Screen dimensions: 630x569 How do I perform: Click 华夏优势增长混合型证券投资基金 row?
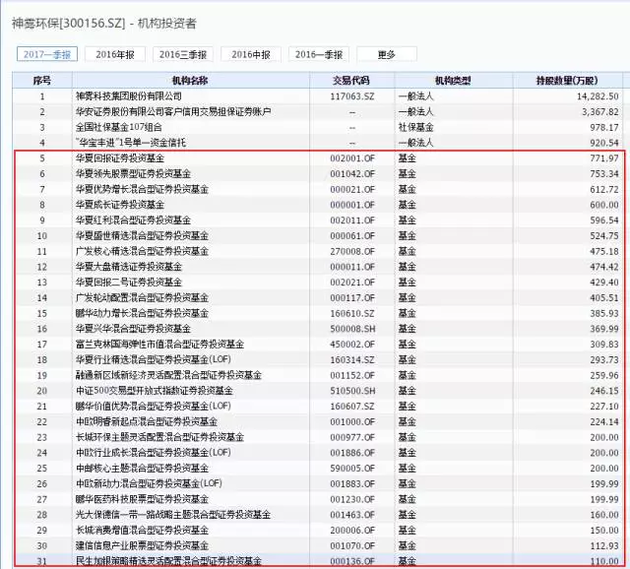[x=317, y=189]
